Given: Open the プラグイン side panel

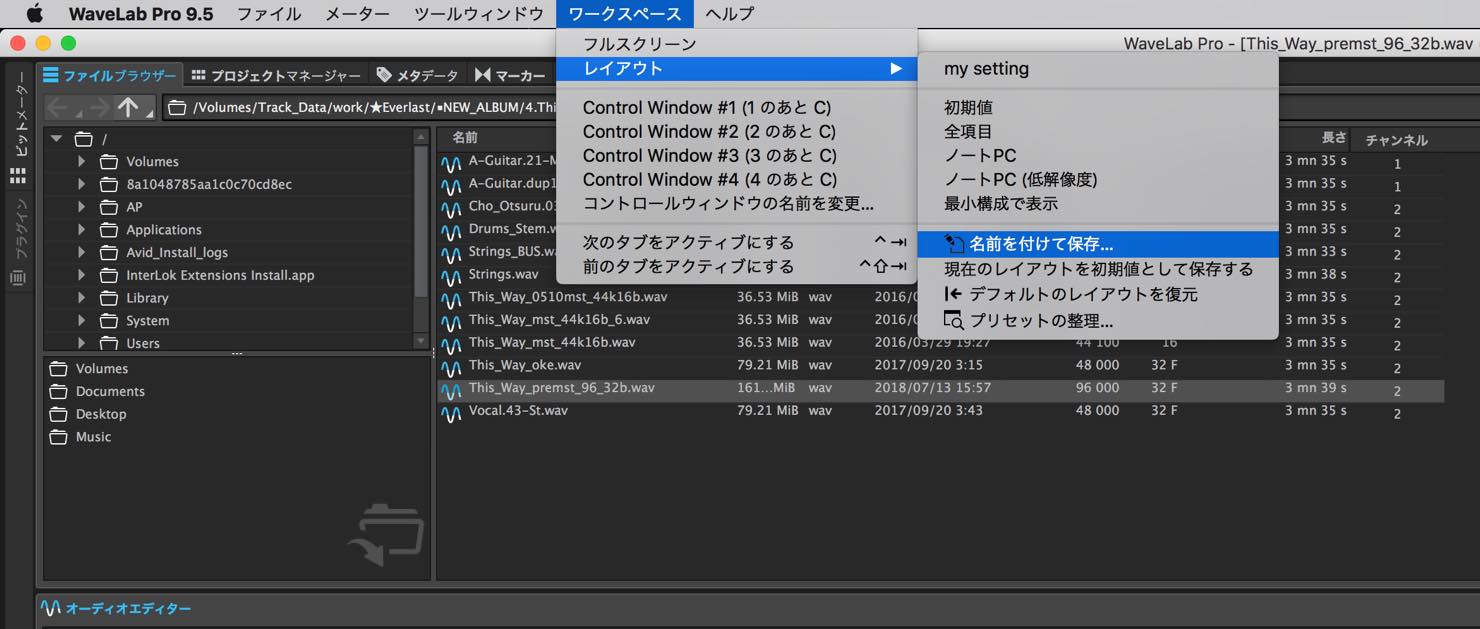Looking at the screenshot, I should pos(19,231).
